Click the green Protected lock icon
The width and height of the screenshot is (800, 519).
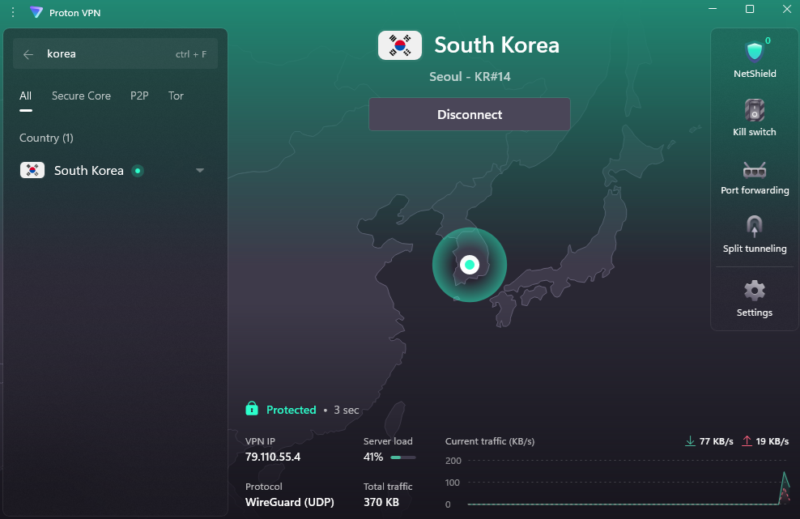pyautogui.click(x=252, y=408)
